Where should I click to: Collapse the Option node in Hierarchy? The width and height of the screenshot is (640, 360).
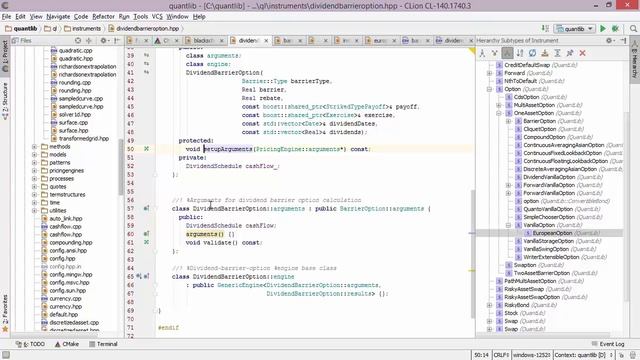click(489, 89)
